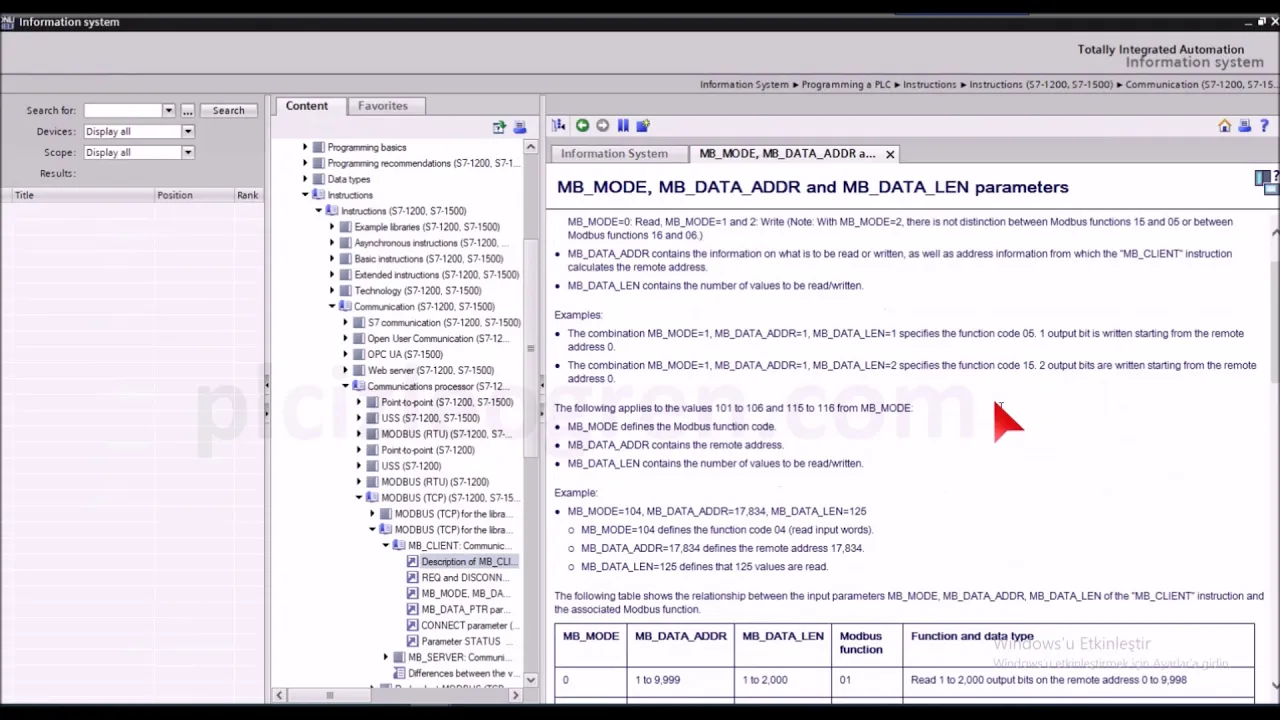Click the blue question mark help icon

tap(1264, 126)
